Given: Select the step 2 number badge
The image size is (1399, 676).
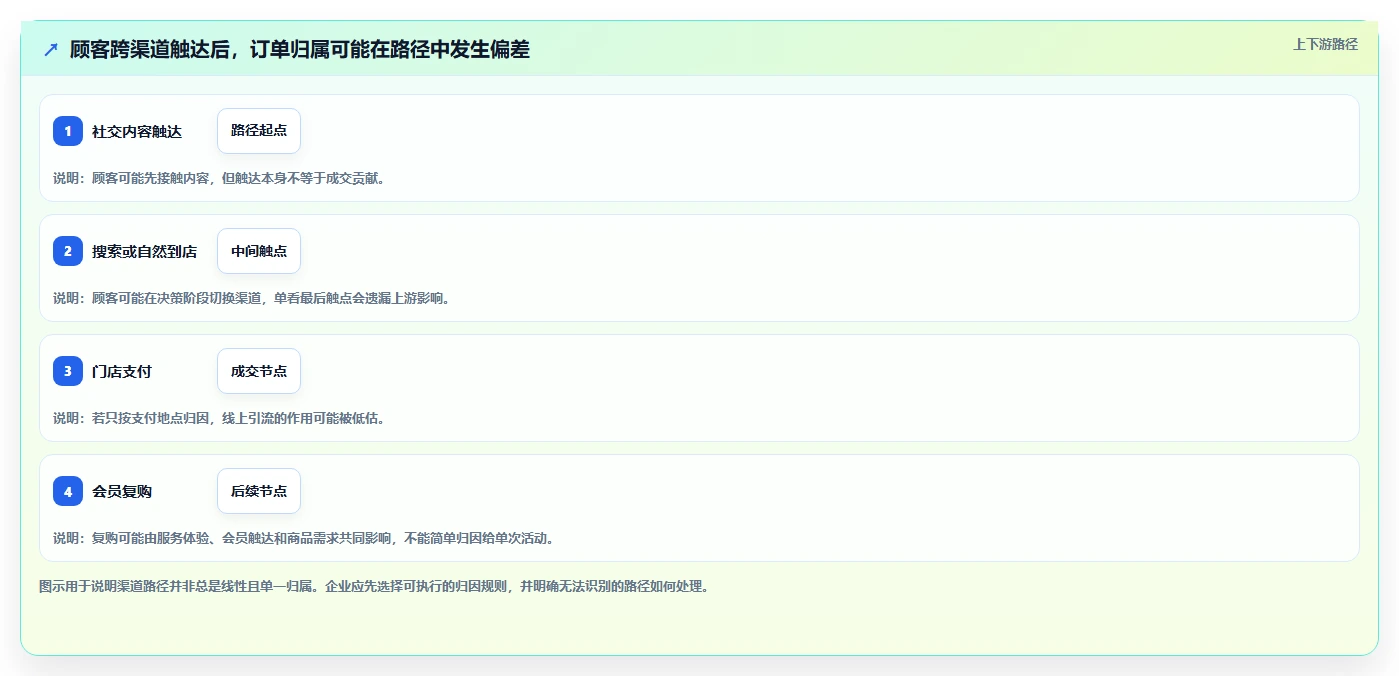Looking at the screenshot, I should tap(68, 251).
